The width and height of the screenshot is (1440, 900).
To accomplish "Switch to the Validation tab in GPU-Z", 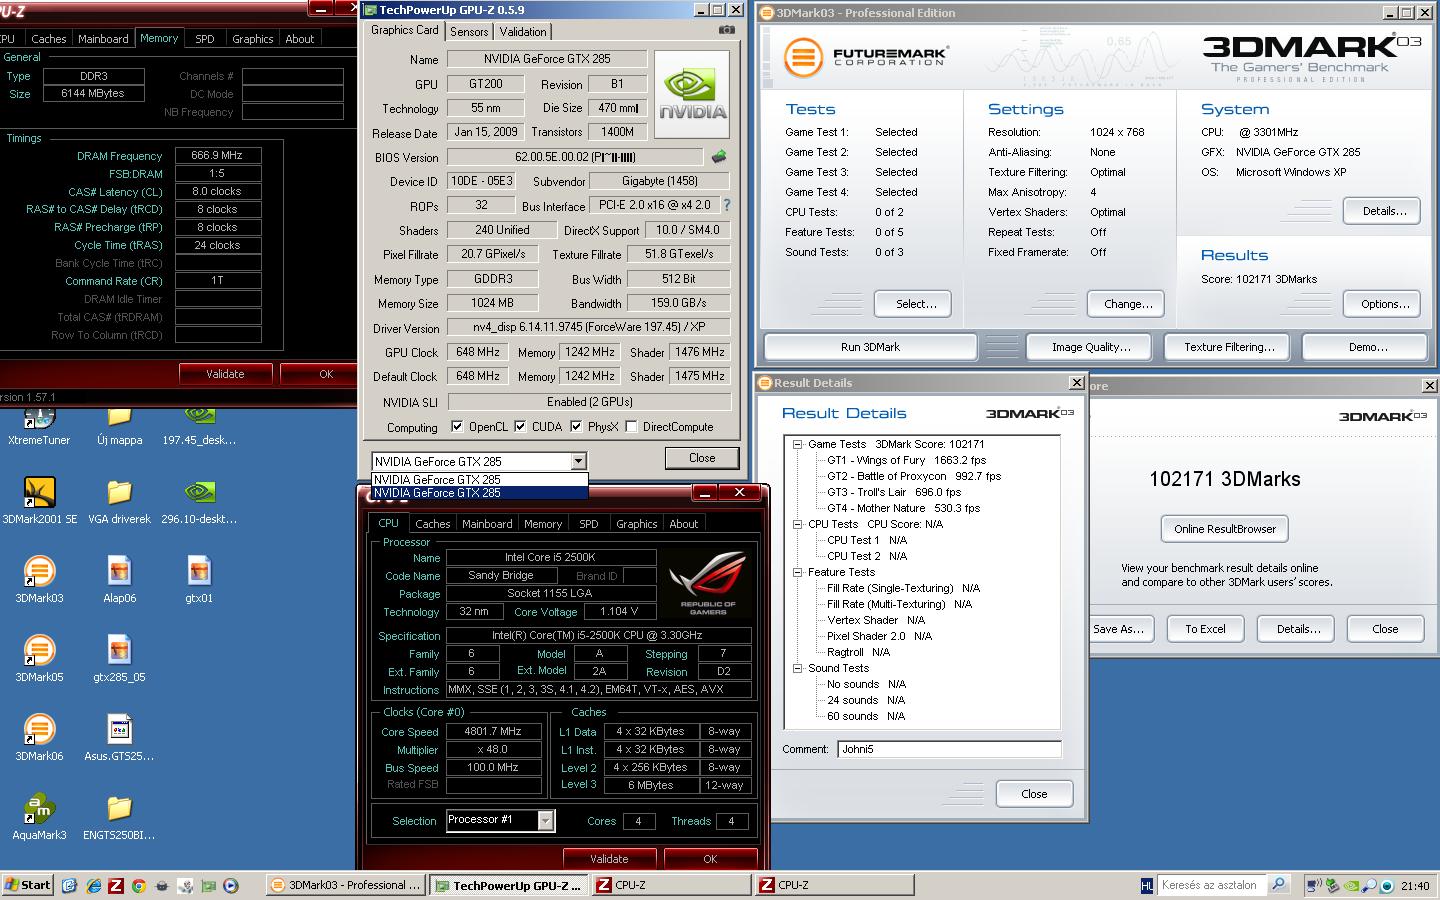I will click(x=523, y=31).
